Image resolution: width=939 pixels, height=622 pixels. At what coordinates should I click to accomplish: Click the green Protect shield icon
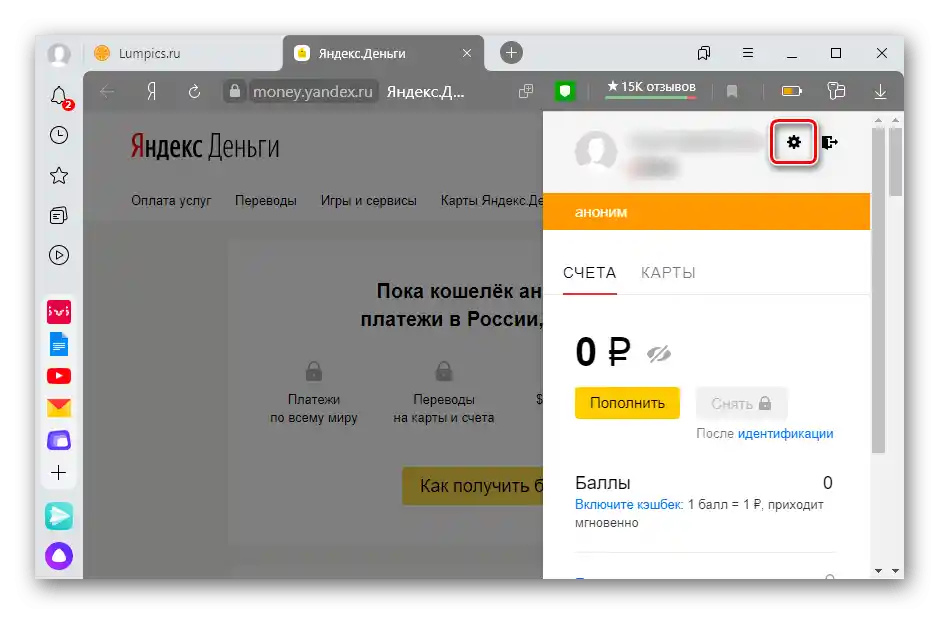[565, 91]
